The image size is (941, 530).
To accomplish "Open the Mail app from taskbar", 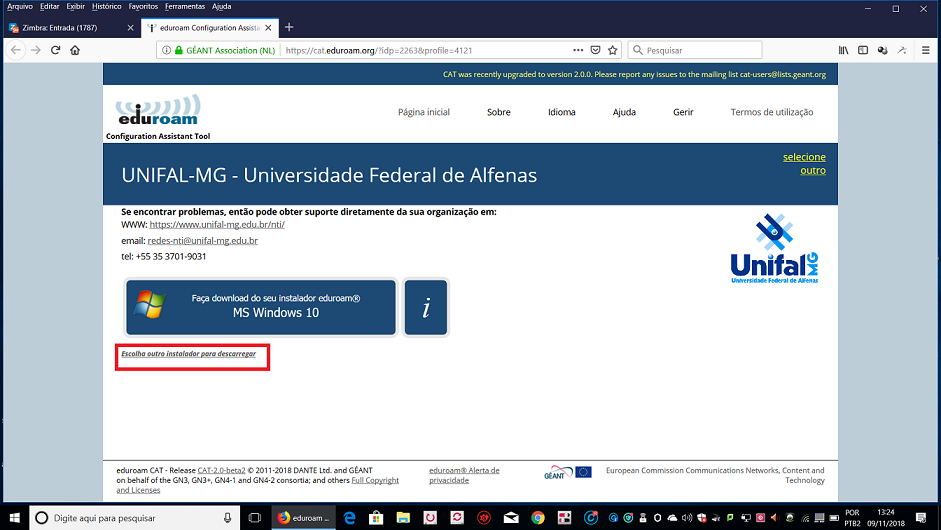I will [x=511, y=517].
